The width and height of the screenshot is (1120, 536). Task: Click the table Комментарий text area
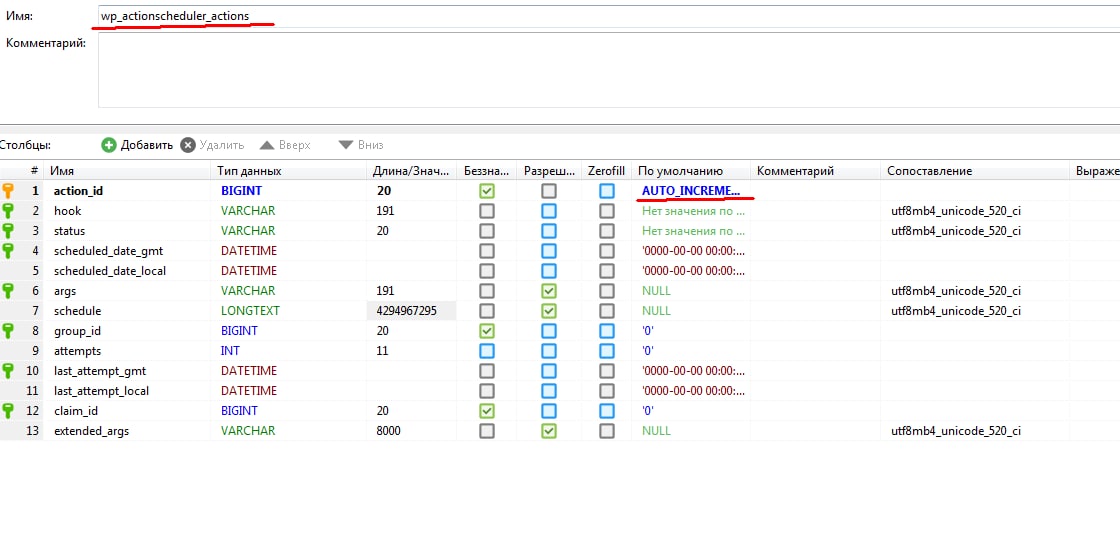pyautogui.click(x=609, y=70)
